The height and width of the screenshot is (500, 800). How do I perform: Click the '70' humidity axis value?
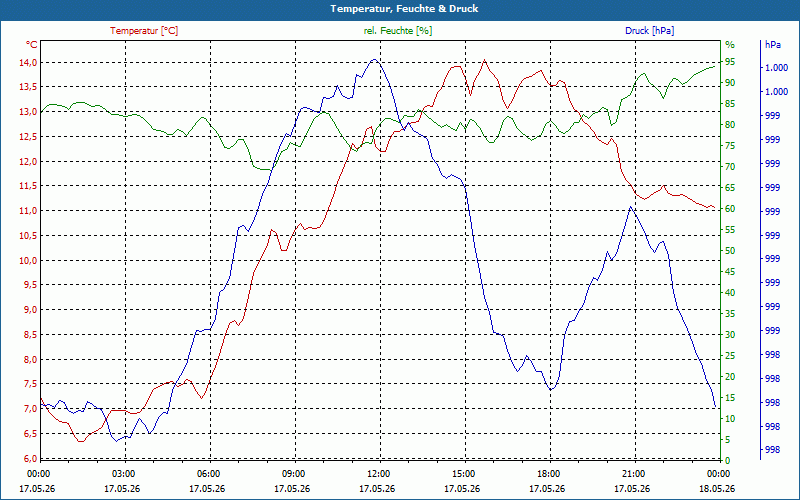730,167
